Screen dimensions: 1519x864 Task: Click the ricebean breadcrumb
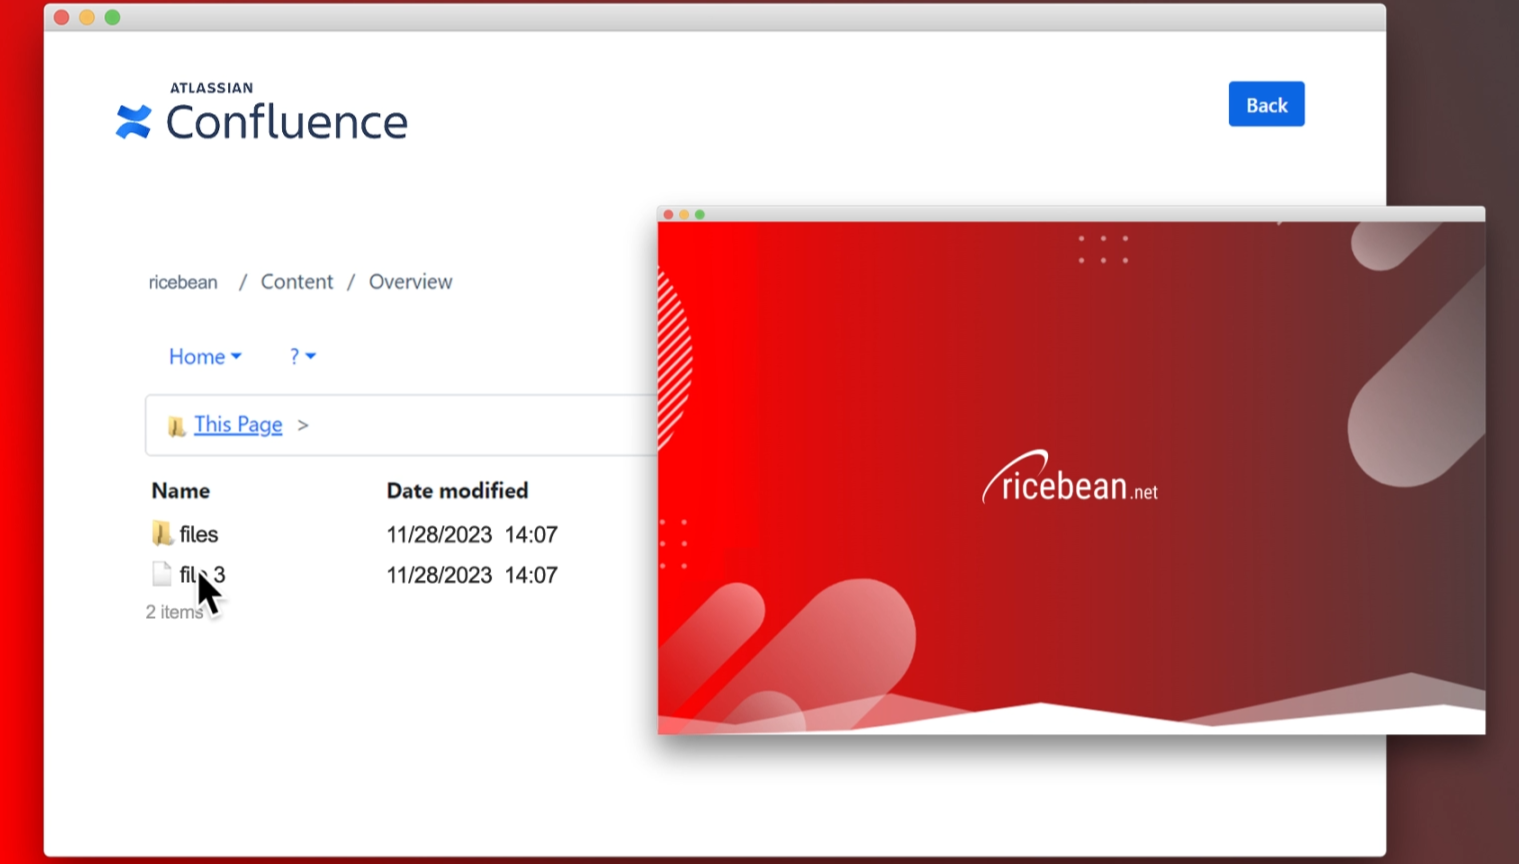183,282
